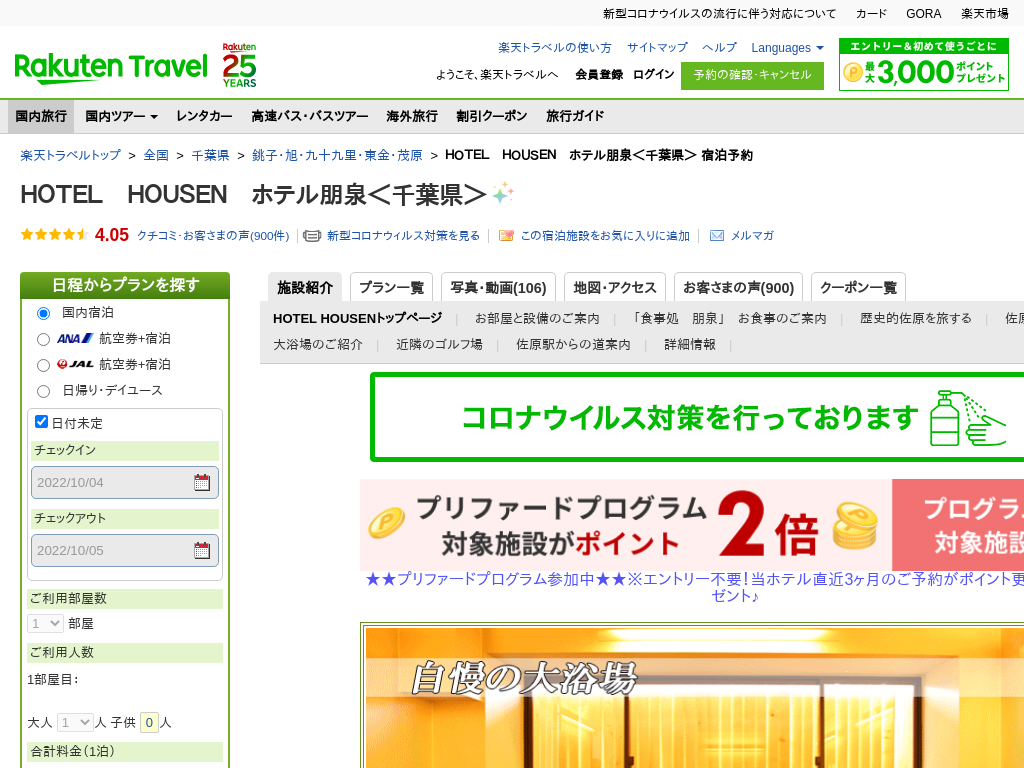Click 楽天トラベルトップ breadcrumb link
The image size is (1024, 768).
[71, 155]
